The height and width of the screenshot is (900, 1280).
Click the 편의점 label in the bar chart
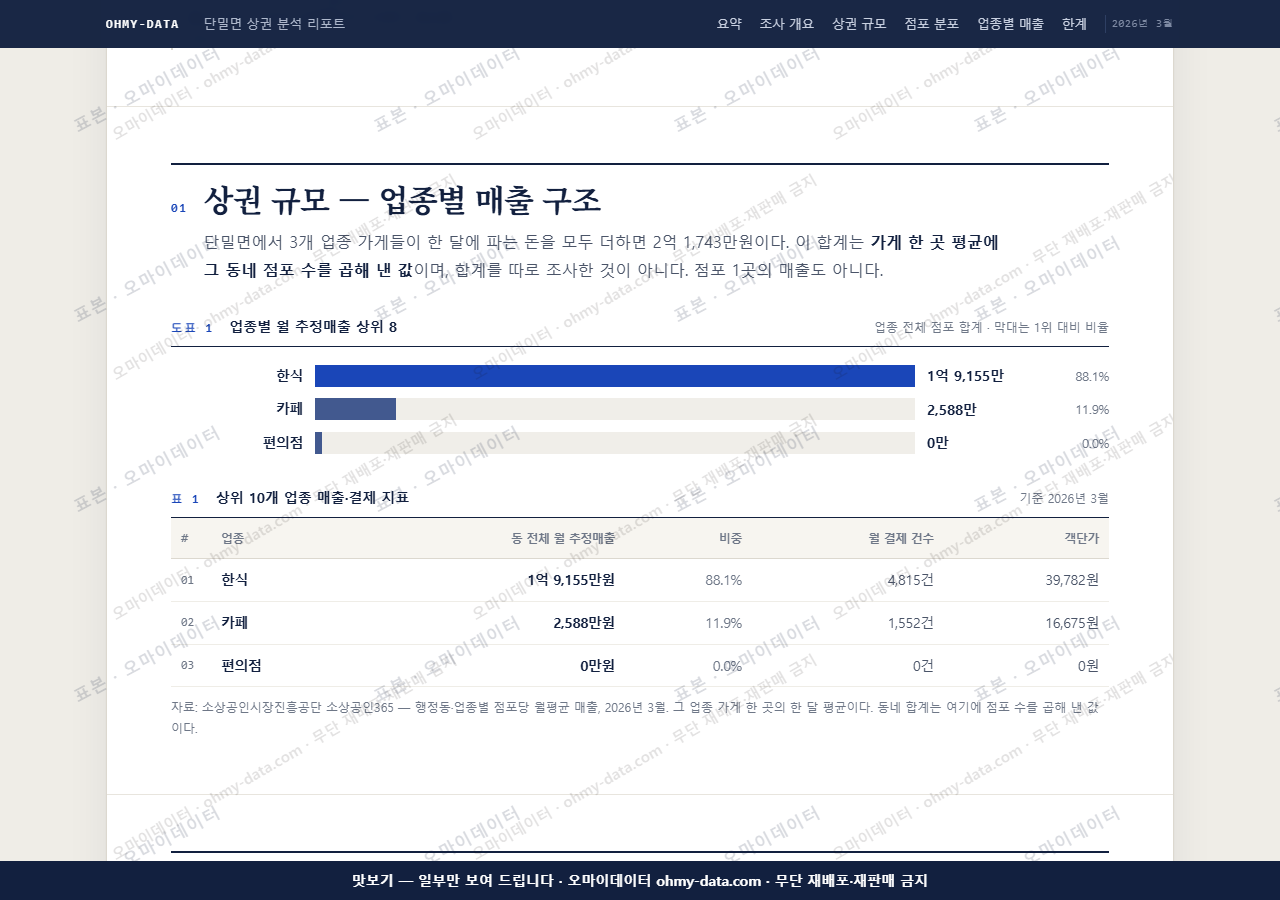tap(283, 443)
